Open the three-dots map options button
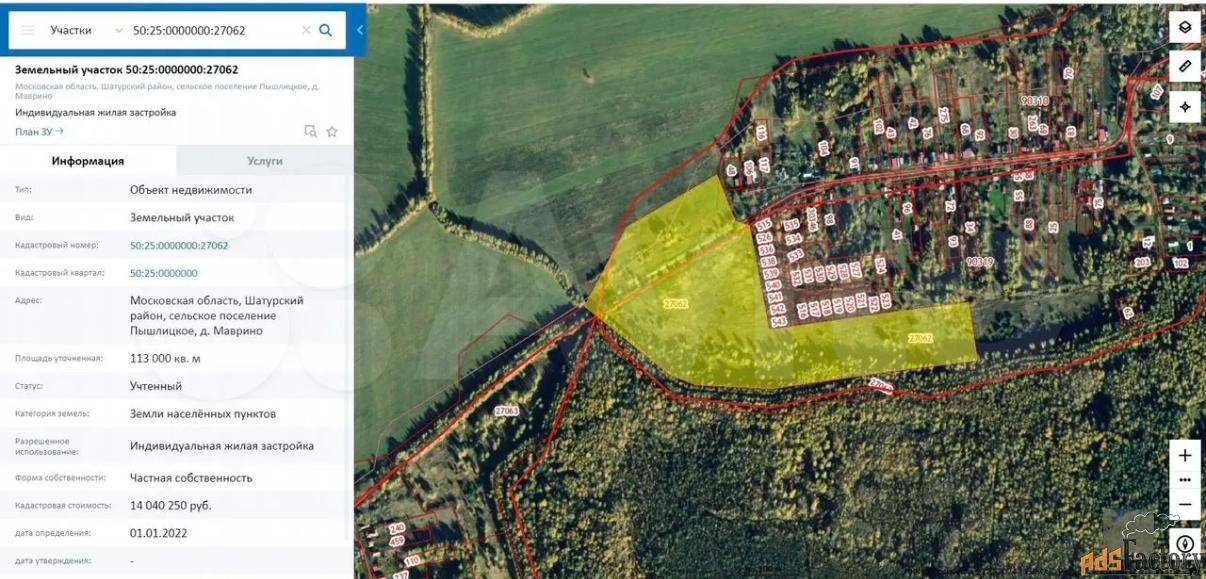This screenshot has width=1206, height=579. click(1185, 480)
